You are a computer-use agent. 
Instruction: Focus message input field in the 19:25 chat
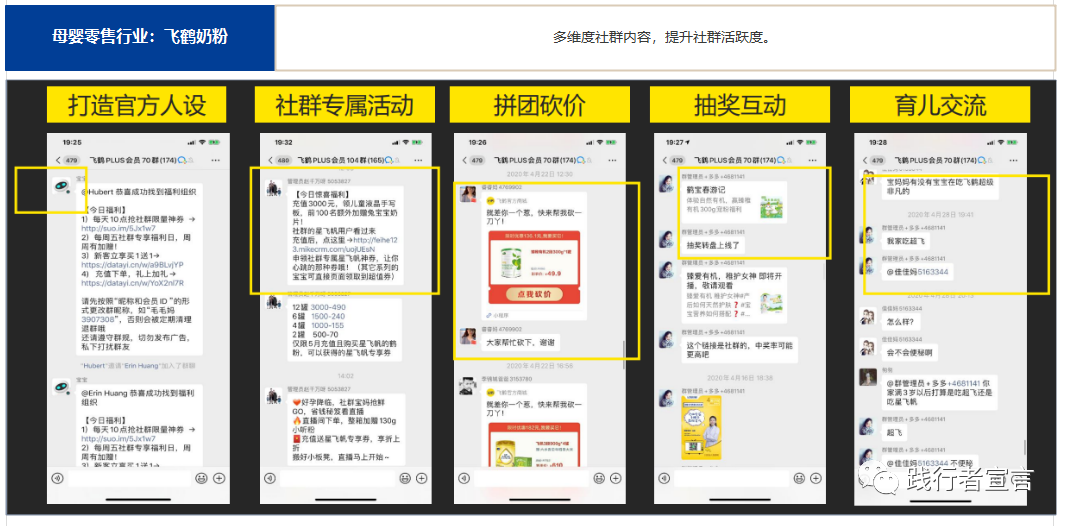click(130, 478)
